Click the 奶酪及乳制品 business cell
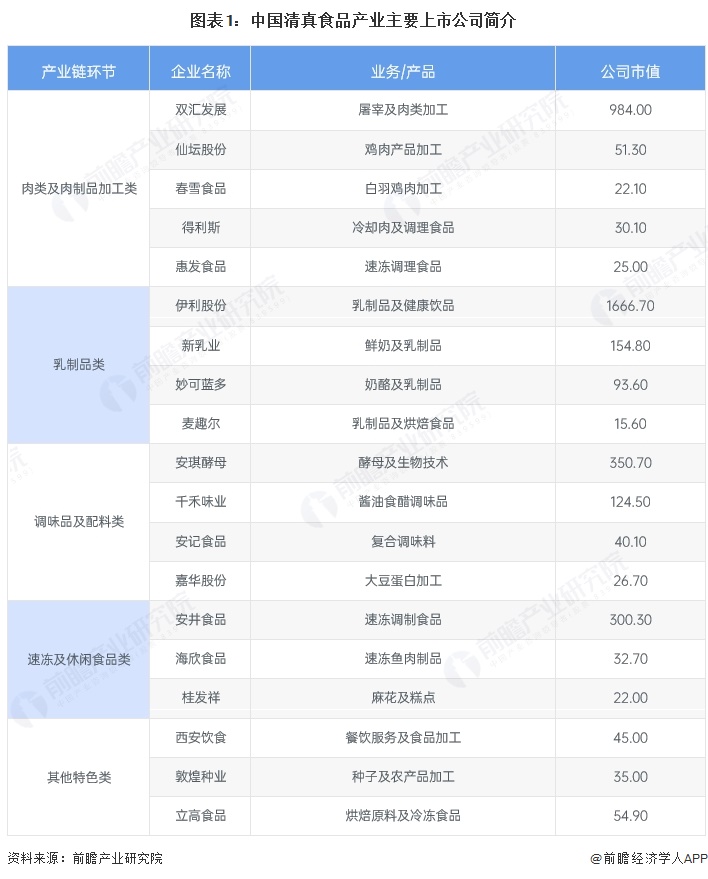Screen dimensions: 708x879 coord(402,385)
